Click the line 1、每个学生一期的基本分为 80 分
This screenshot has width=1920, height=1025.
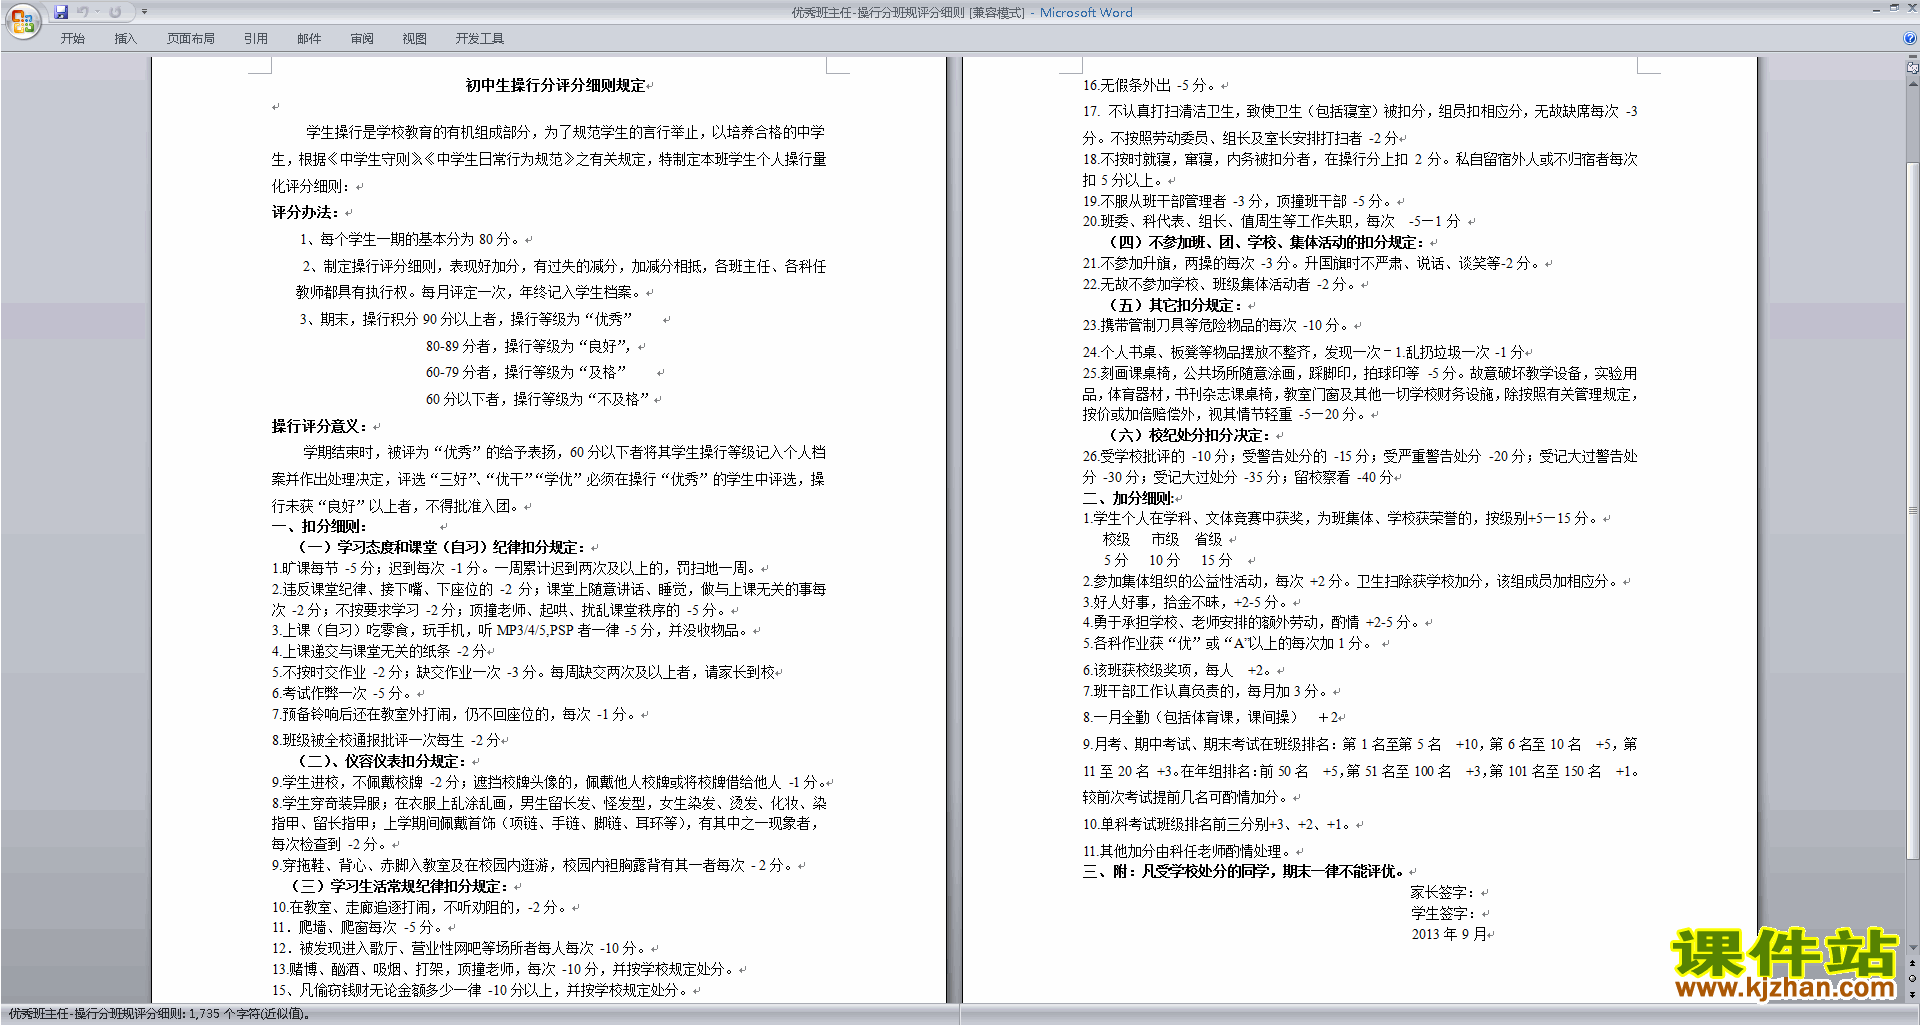412,240
